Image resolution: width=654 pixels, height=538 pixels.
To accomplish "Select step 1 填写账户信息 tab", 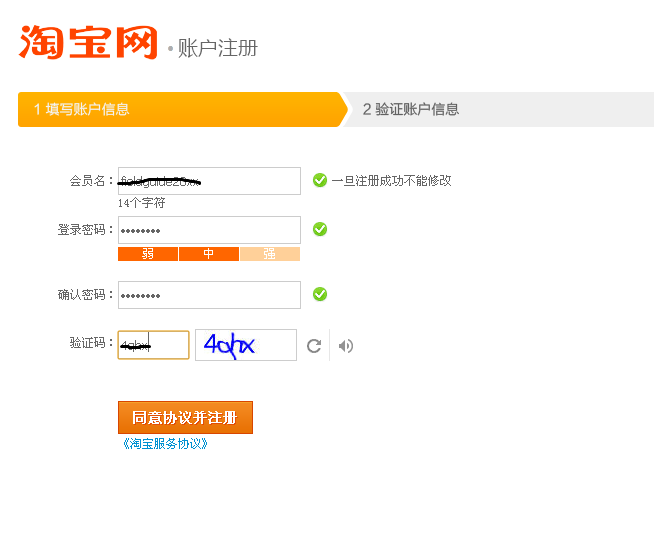I will click(x=182, y=109).
